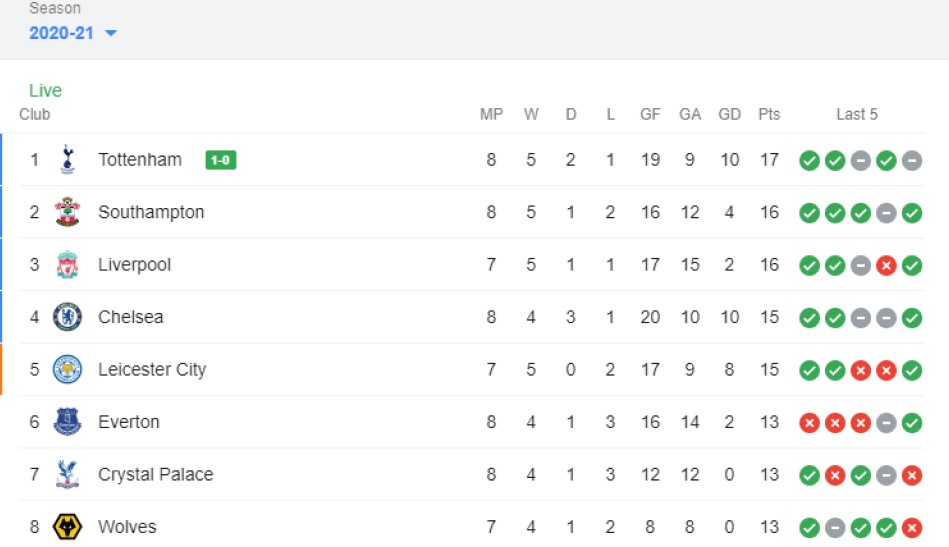Image resolution: width=949 pixels, height=547 pixels.
Task: Open the Southampton team name link
Action: (151, 212)
